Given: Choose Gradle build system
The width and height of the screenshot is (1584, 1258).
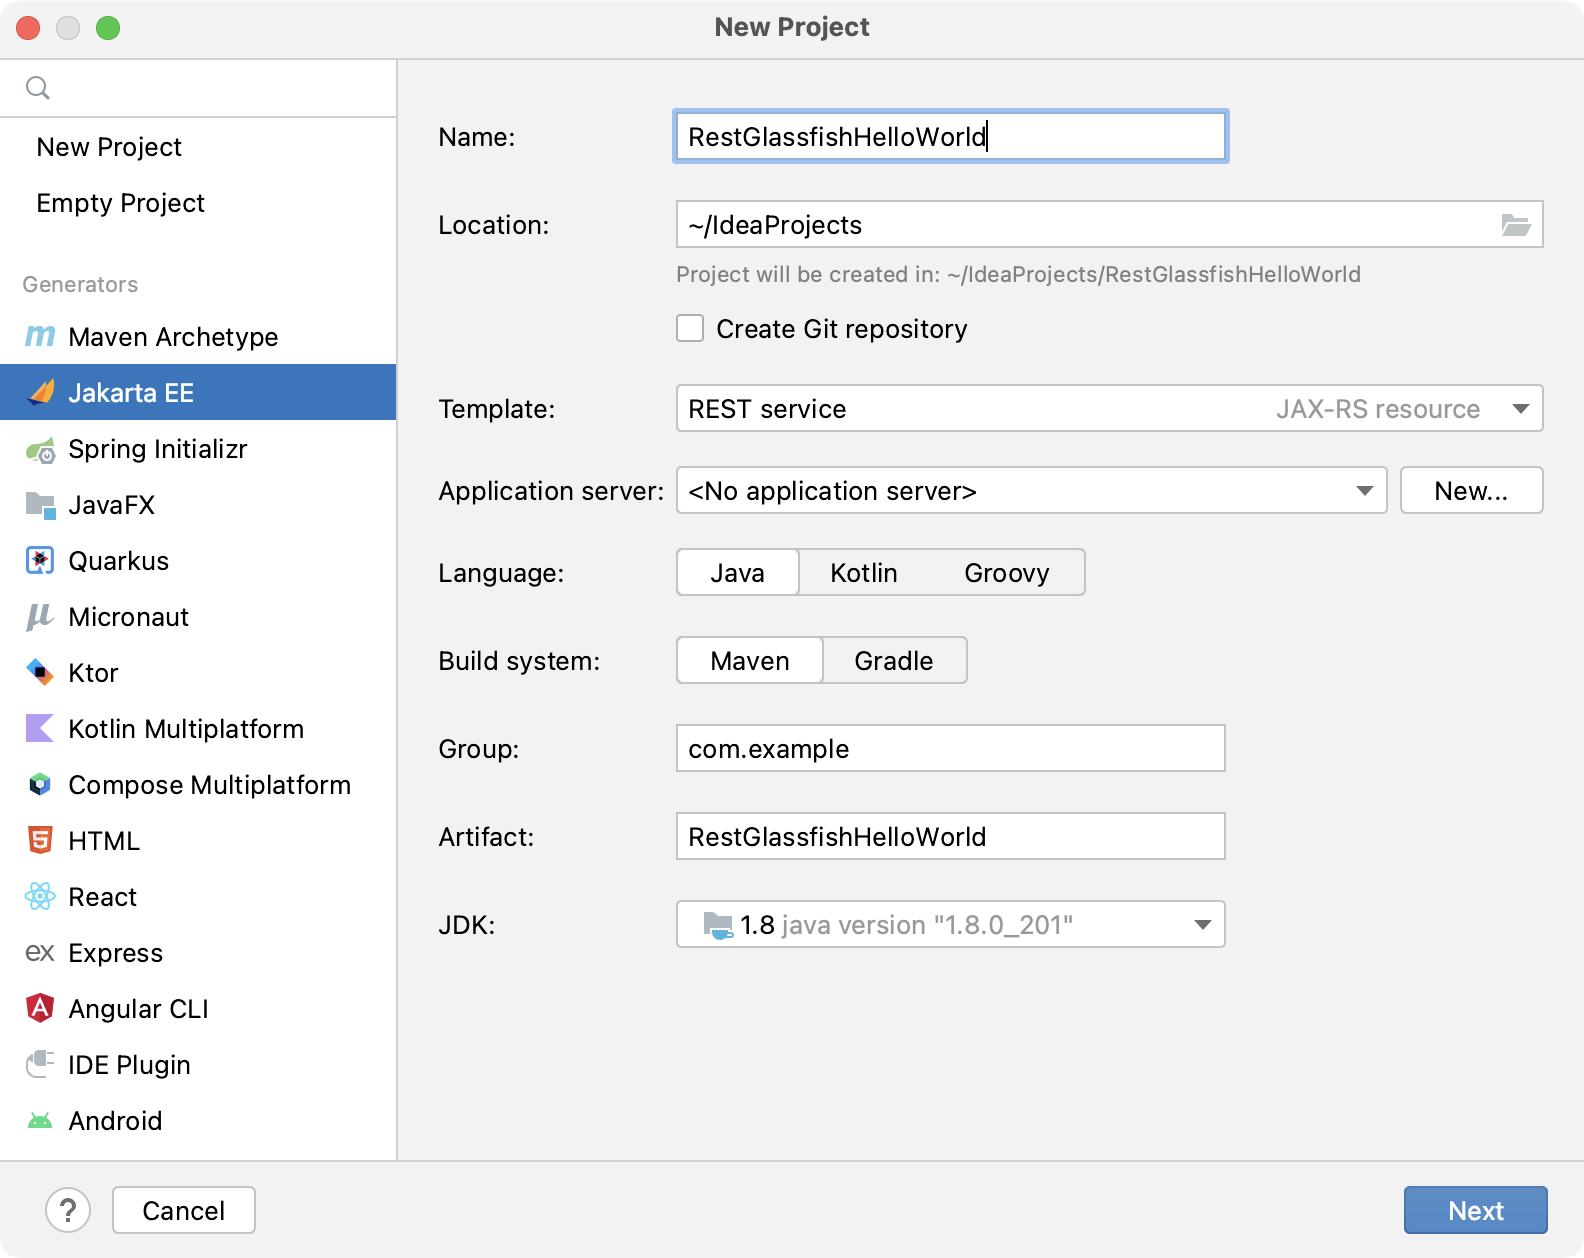Looking at the screenshot, I should [894, 660].
